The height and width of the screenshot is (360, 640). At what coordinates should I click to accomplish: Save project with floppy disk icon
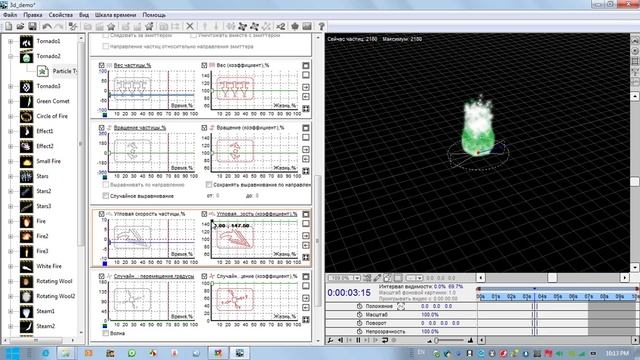[x=32, y=27]
